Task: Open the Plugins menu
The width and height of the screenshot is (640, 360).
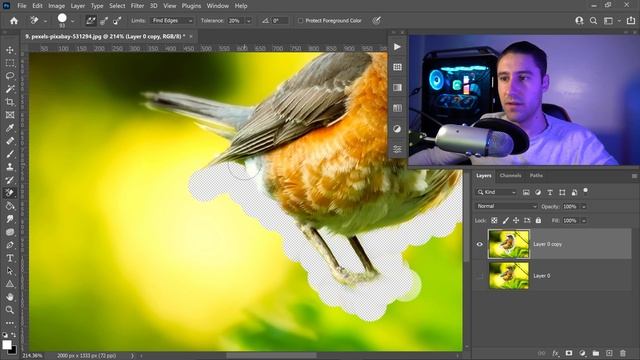Action: click(x=191, y=6)
